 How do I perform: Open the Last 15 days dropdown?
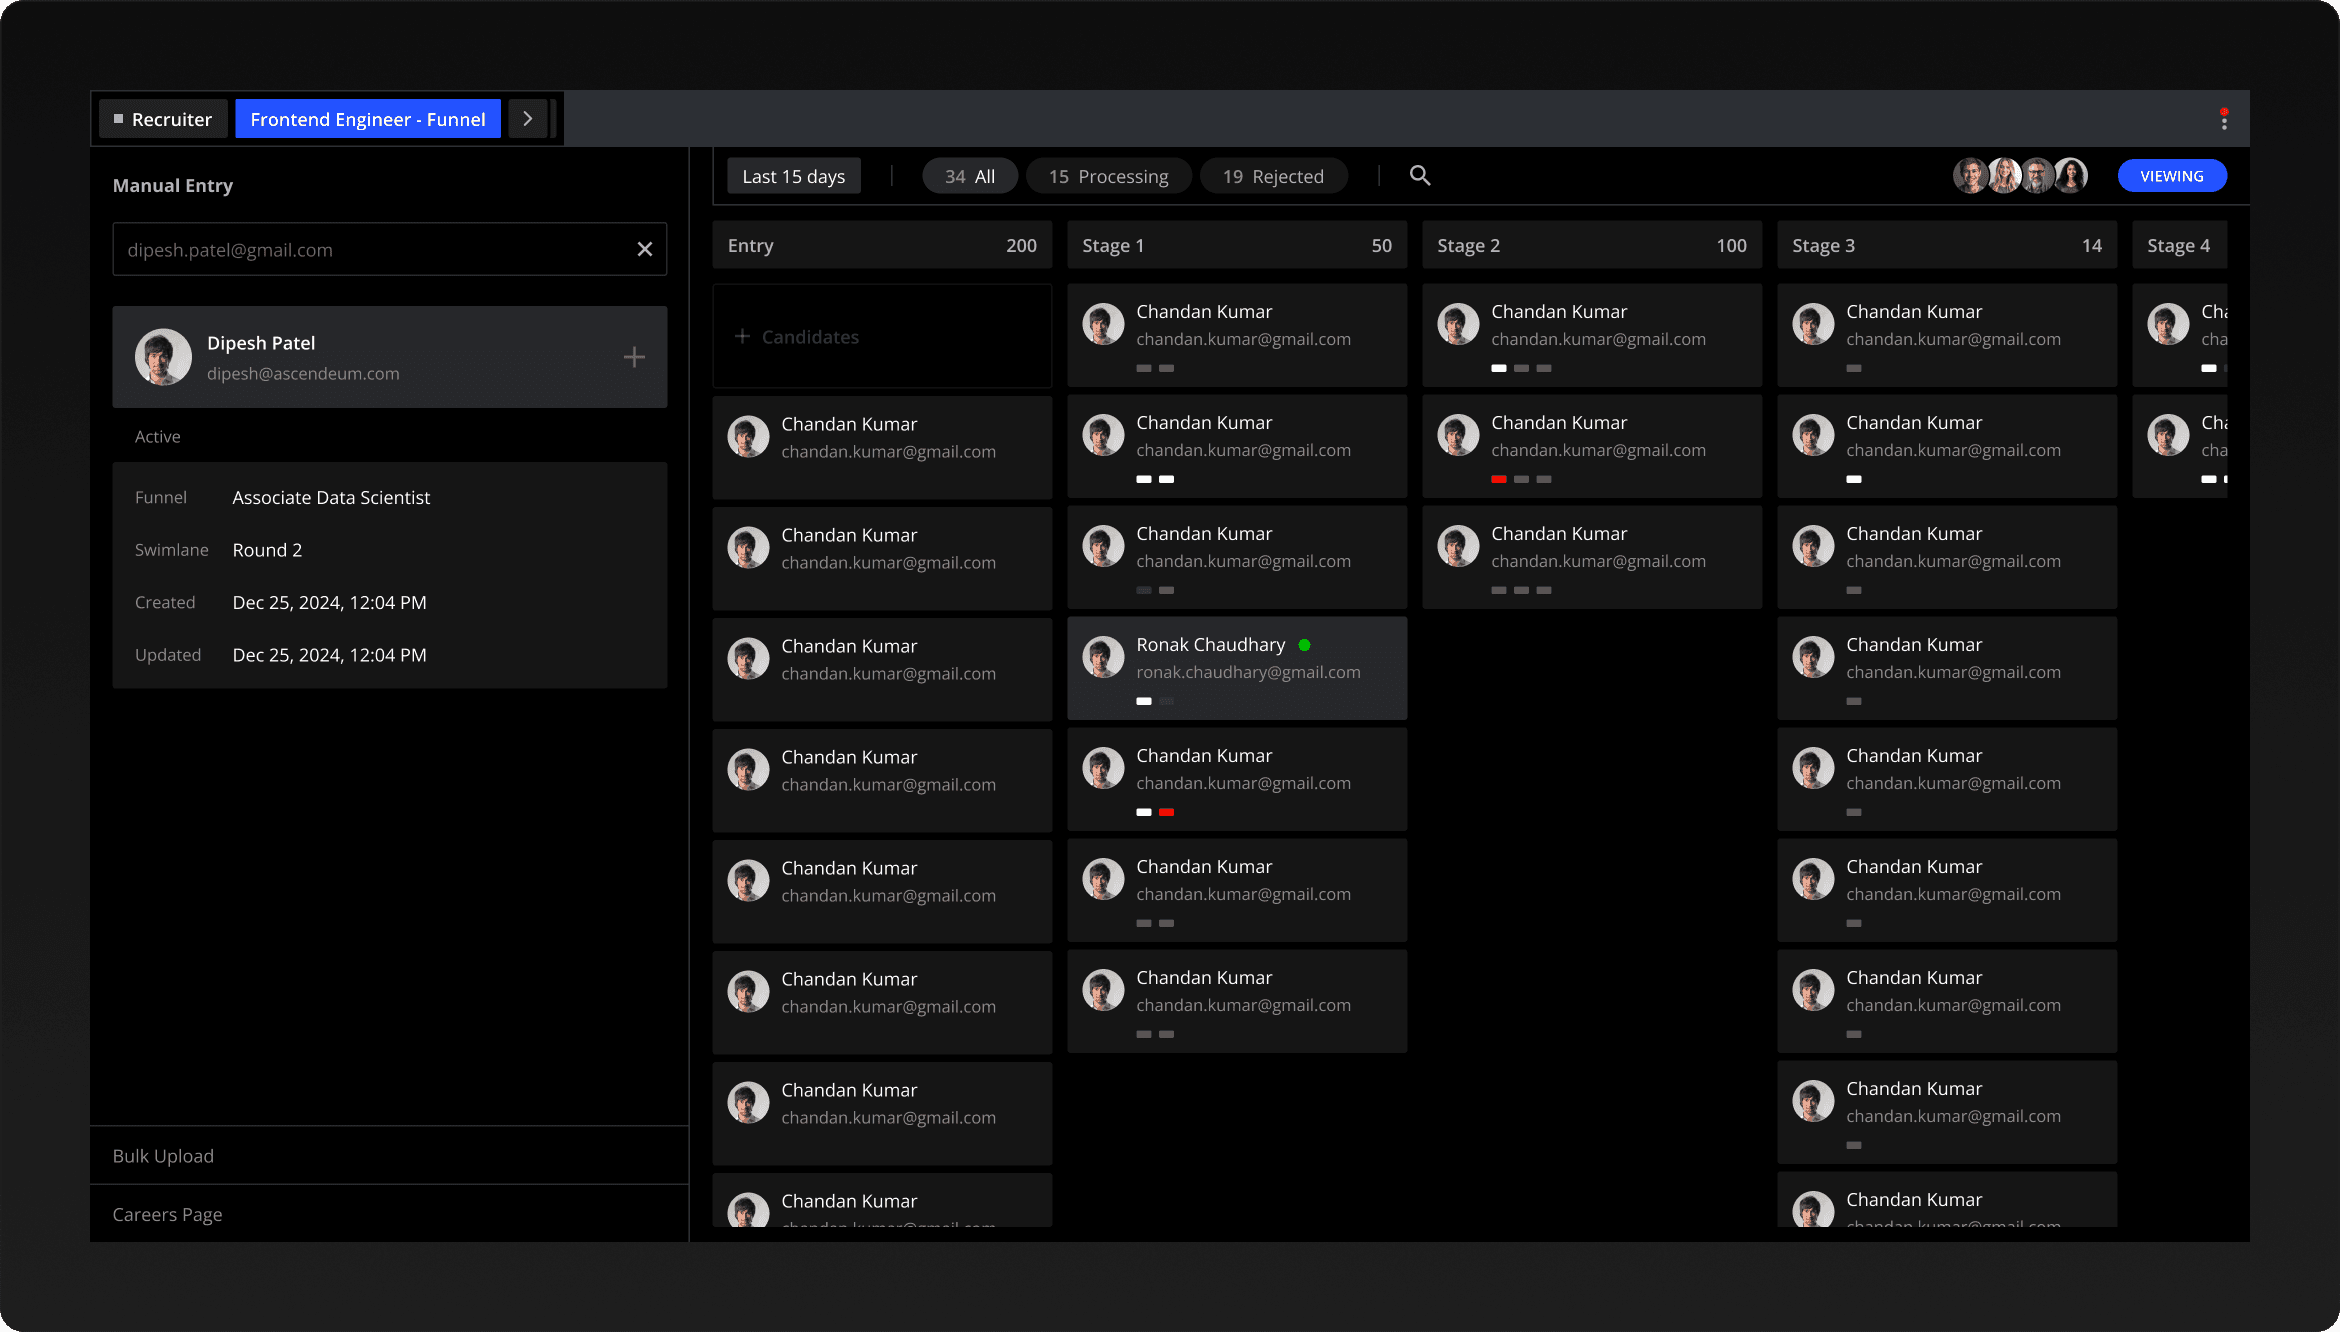pos(793,176)
